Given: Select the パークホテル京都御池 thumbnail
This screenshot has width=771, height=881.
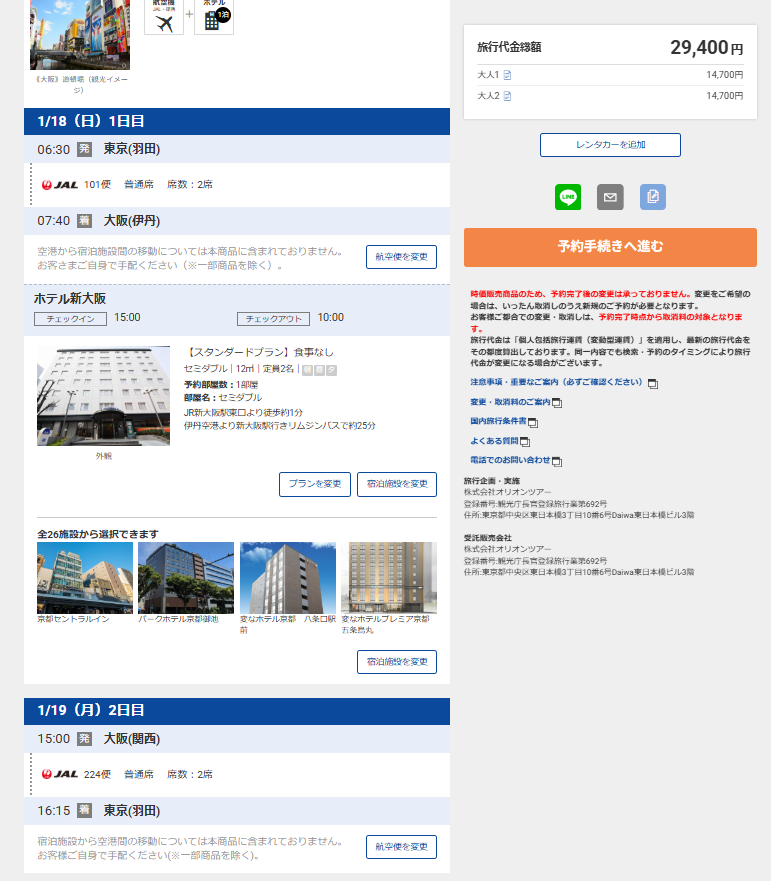Looking at the screenshot, I should (x=186, y=578).
